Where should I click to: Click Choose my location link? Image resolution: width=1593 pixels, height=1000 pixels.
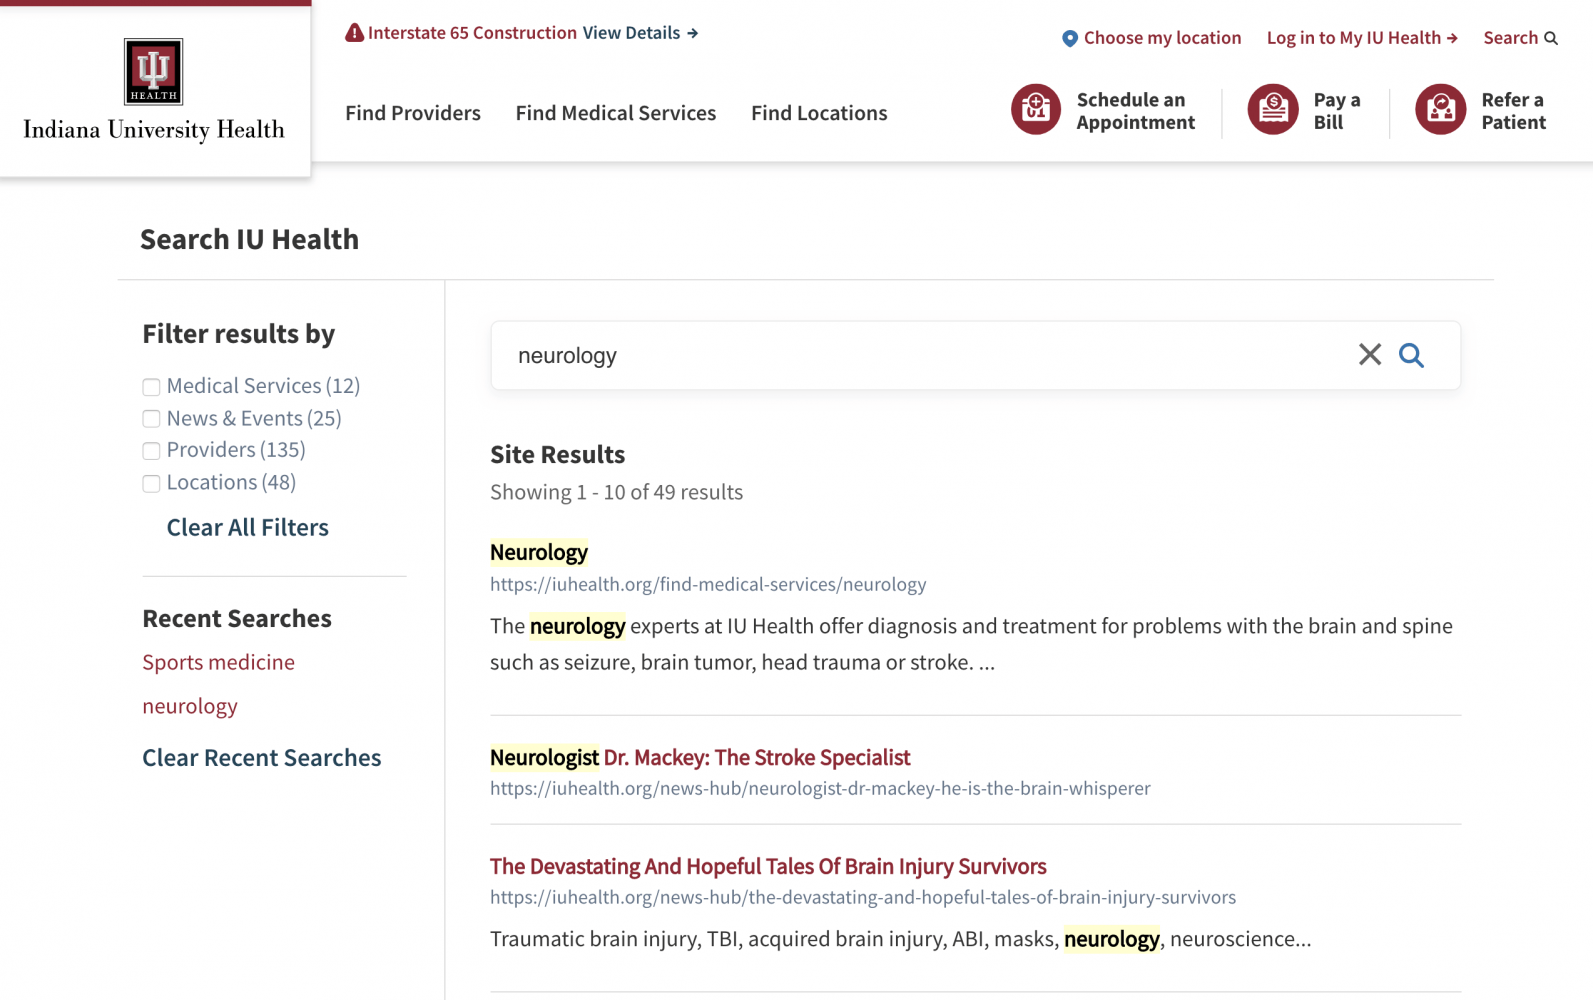1162,38
